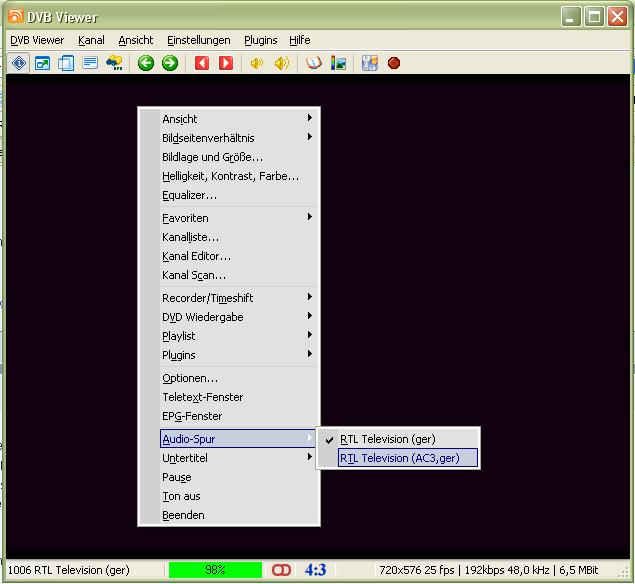Open the EPG binoculars icon
635x584 pixels.
click(x=114, y=63)
